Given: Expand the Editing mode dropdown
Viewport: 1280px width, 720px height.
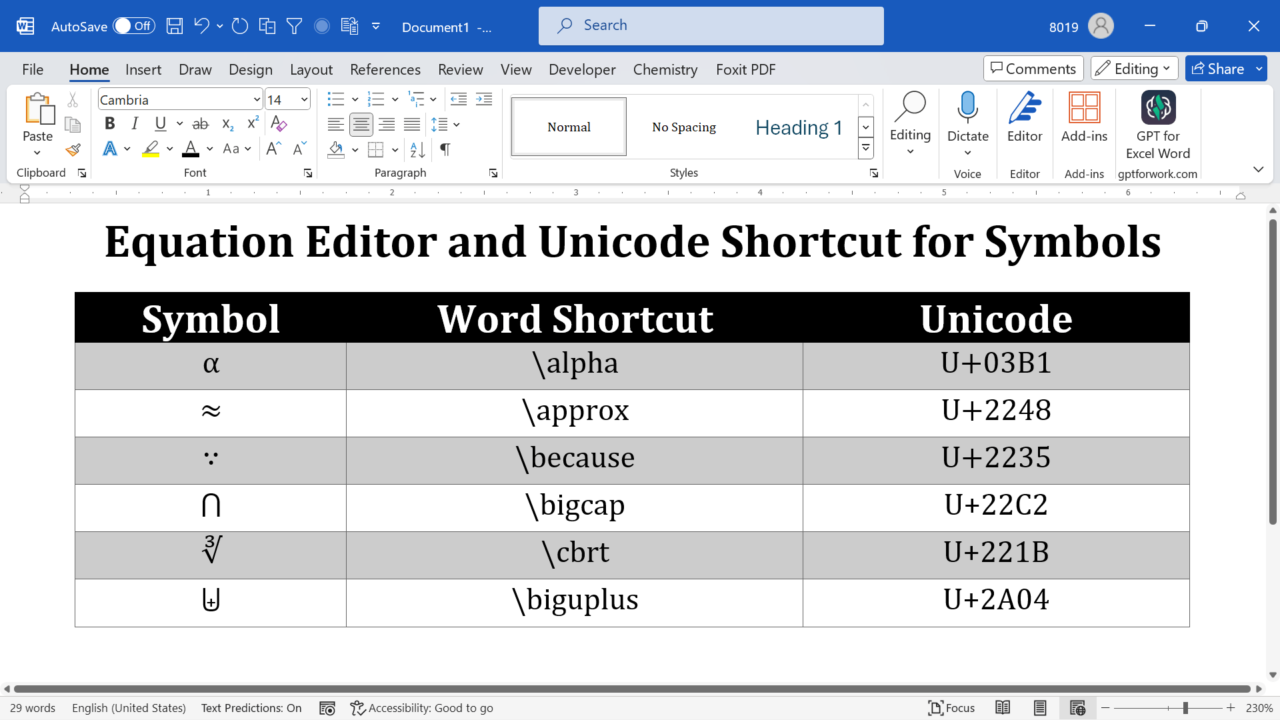Looking at the screenshot, I should (1134, 69).
